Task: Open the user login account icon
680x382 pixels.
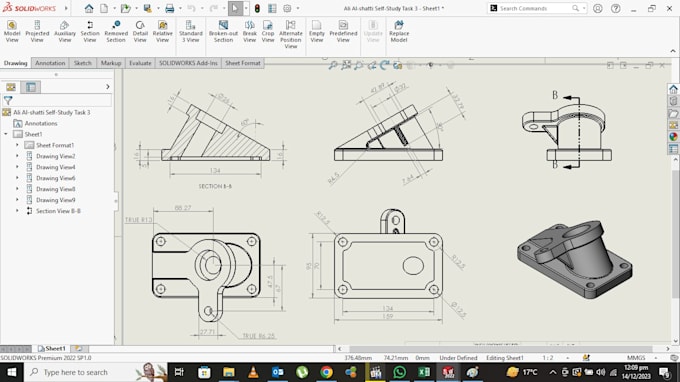Action: 598,8
